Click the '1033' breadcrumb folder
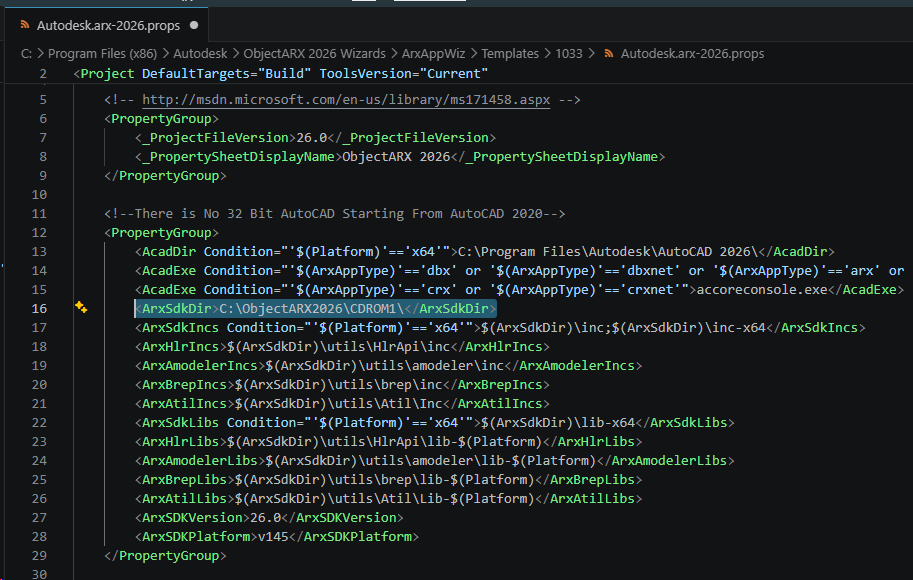This screenshot has height=580, width=913. pyautogui.click(x=569, y=54)
